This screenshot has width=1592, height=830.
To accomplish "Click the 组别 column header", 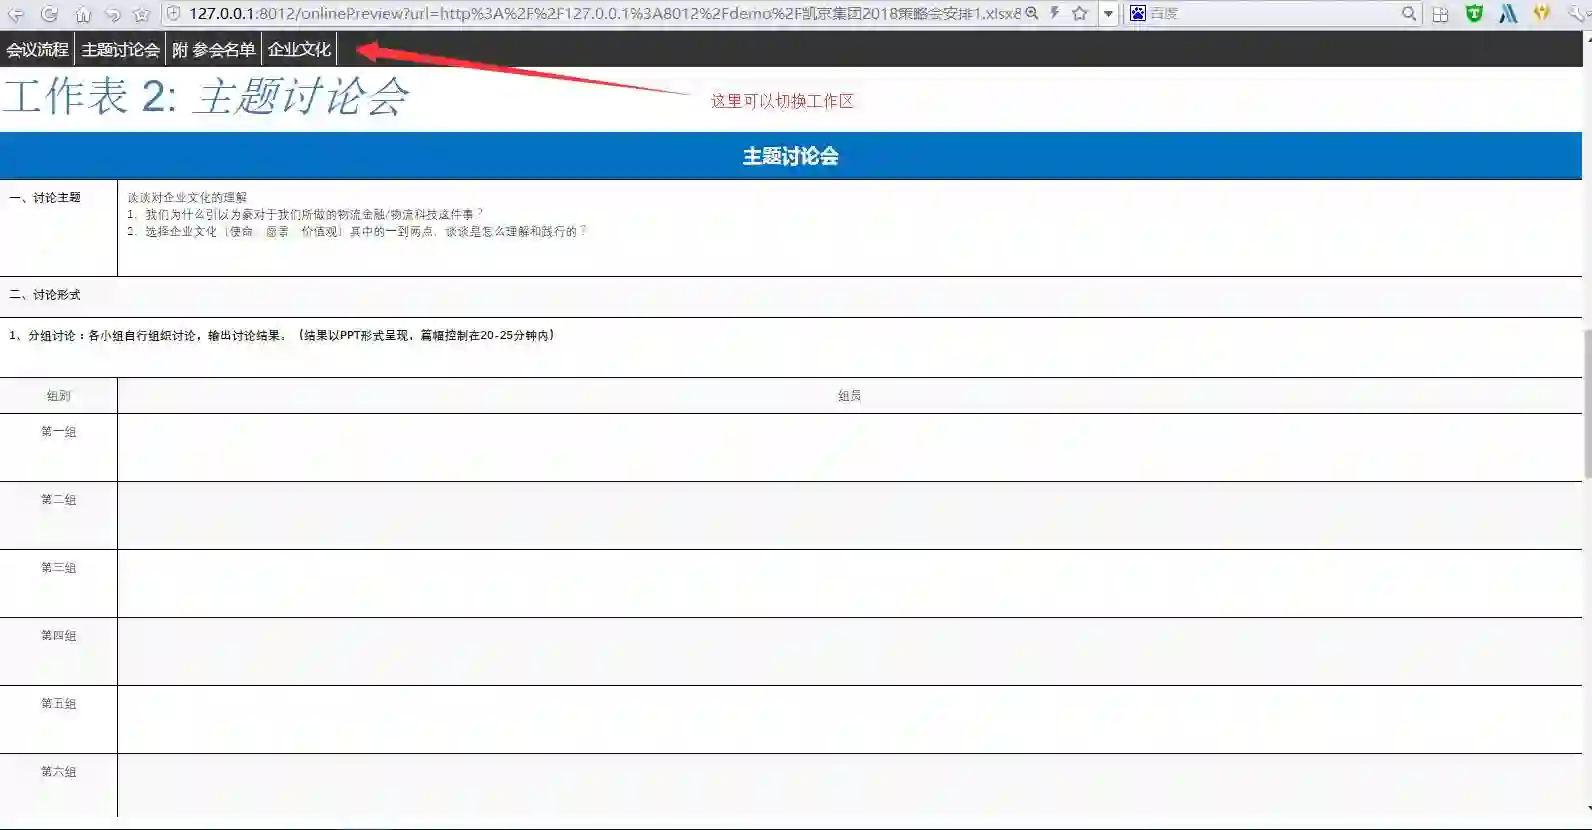I will pyautogui.click(x=58, y=396).
